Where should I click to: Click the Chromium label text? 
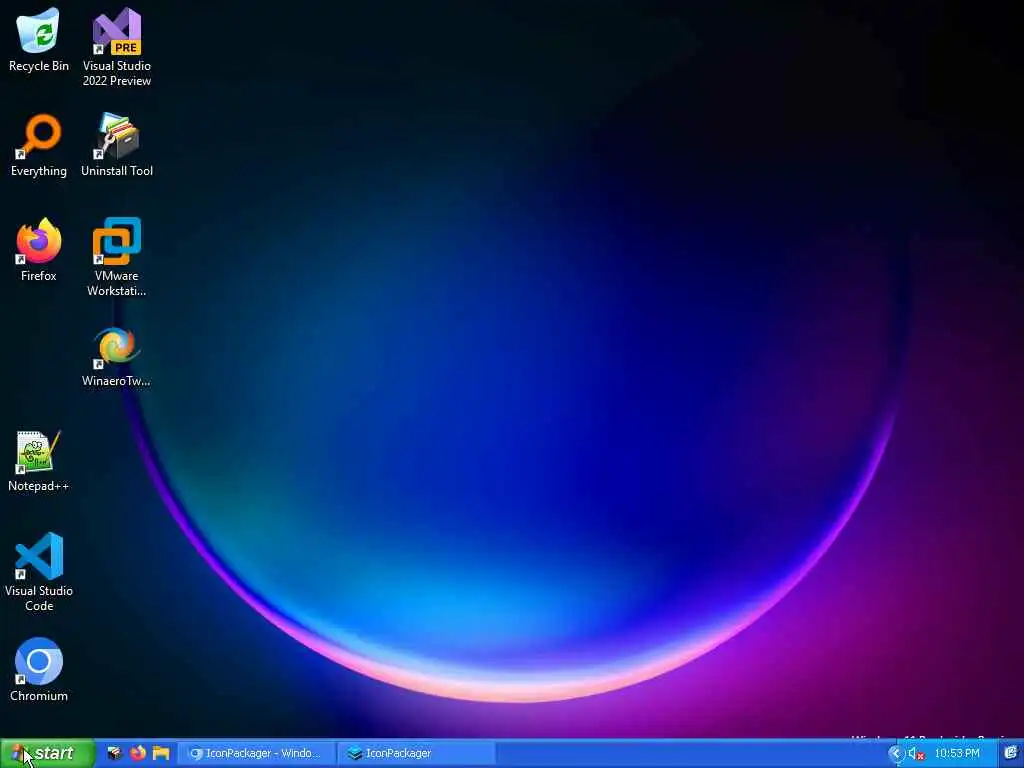[39, 696]
